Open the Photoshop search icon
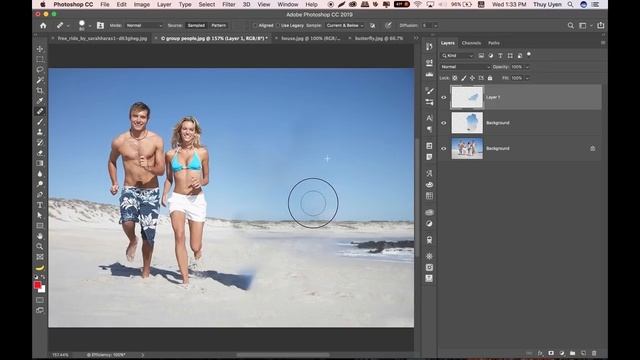Image resolution: width=640 pixels, height=360 pixels. pos(570,25)
